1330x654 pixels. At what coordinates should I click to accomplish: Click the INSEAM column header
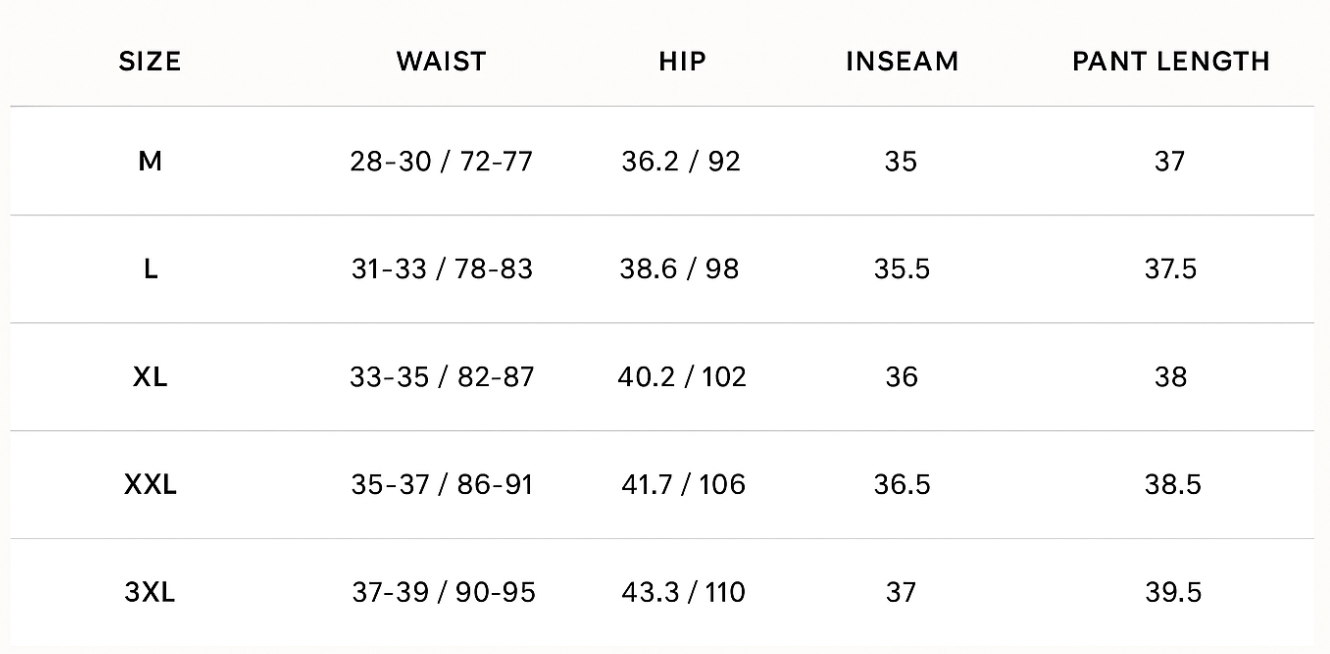coord(902,61)
